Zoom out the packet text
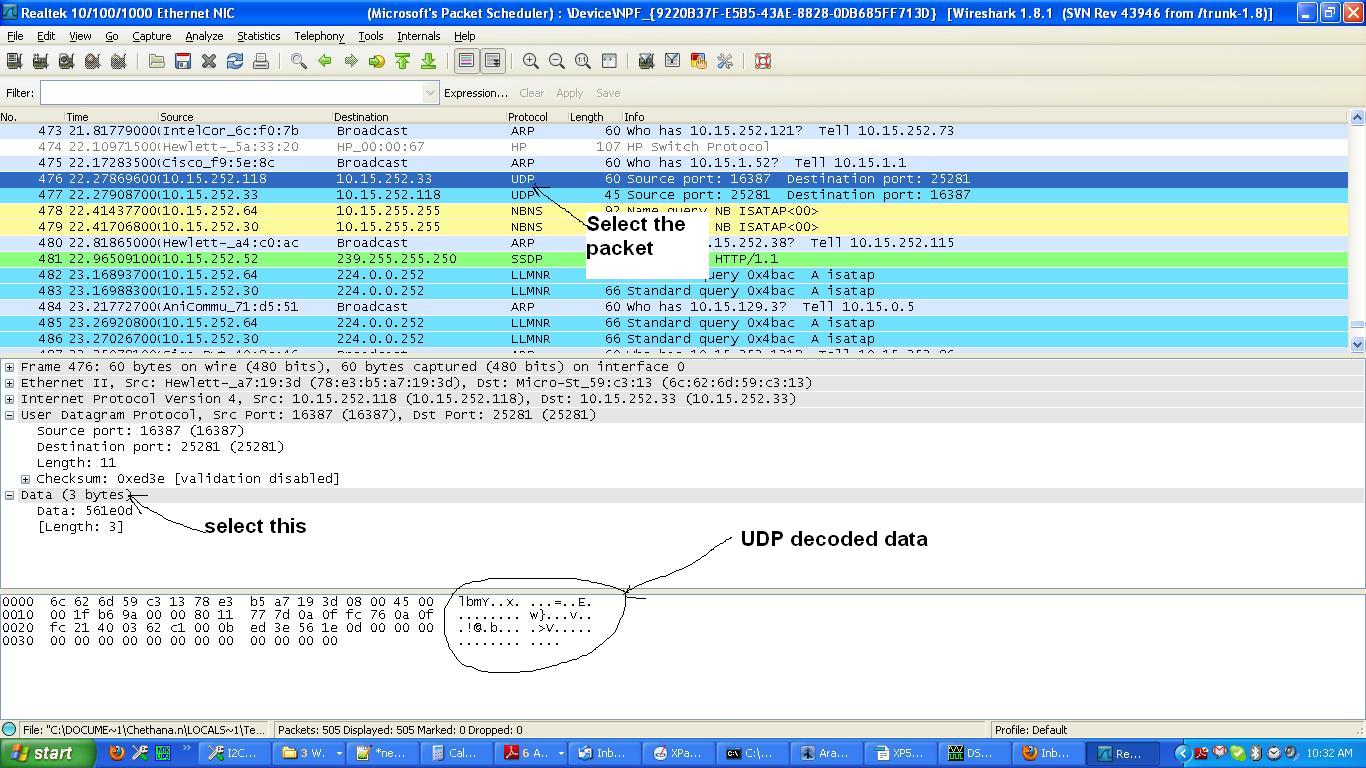 point(557,61)
